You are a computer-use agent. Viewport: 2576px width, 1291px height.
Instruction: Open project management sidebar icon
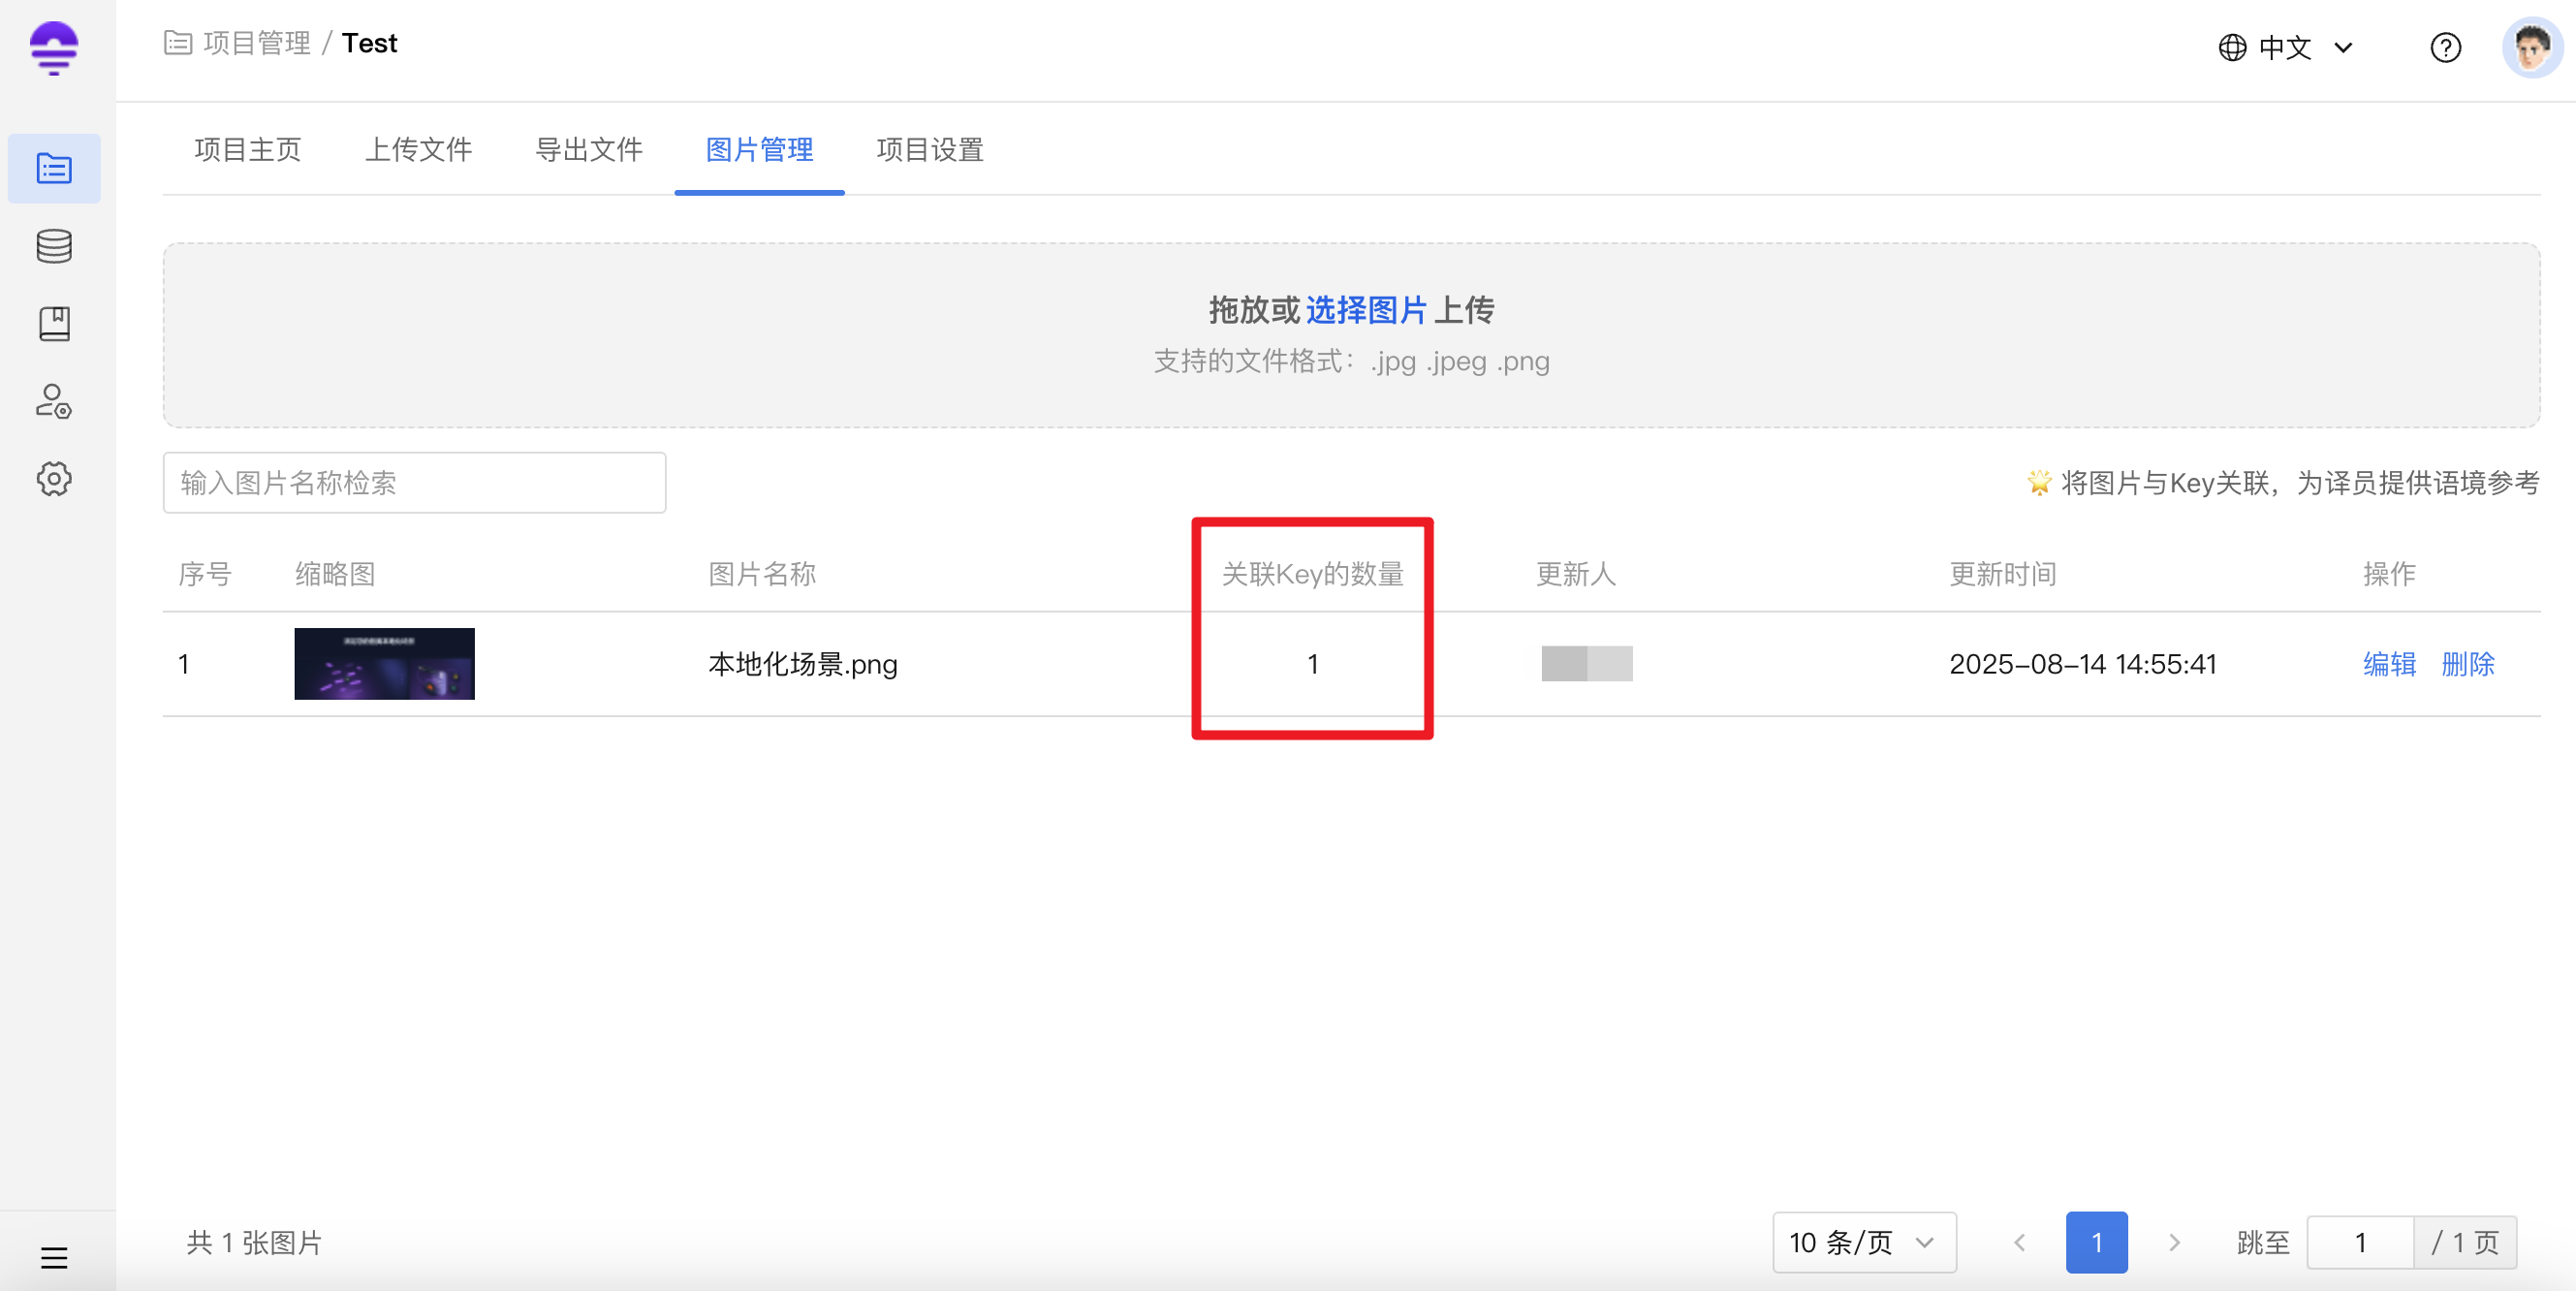click(54, 168)
